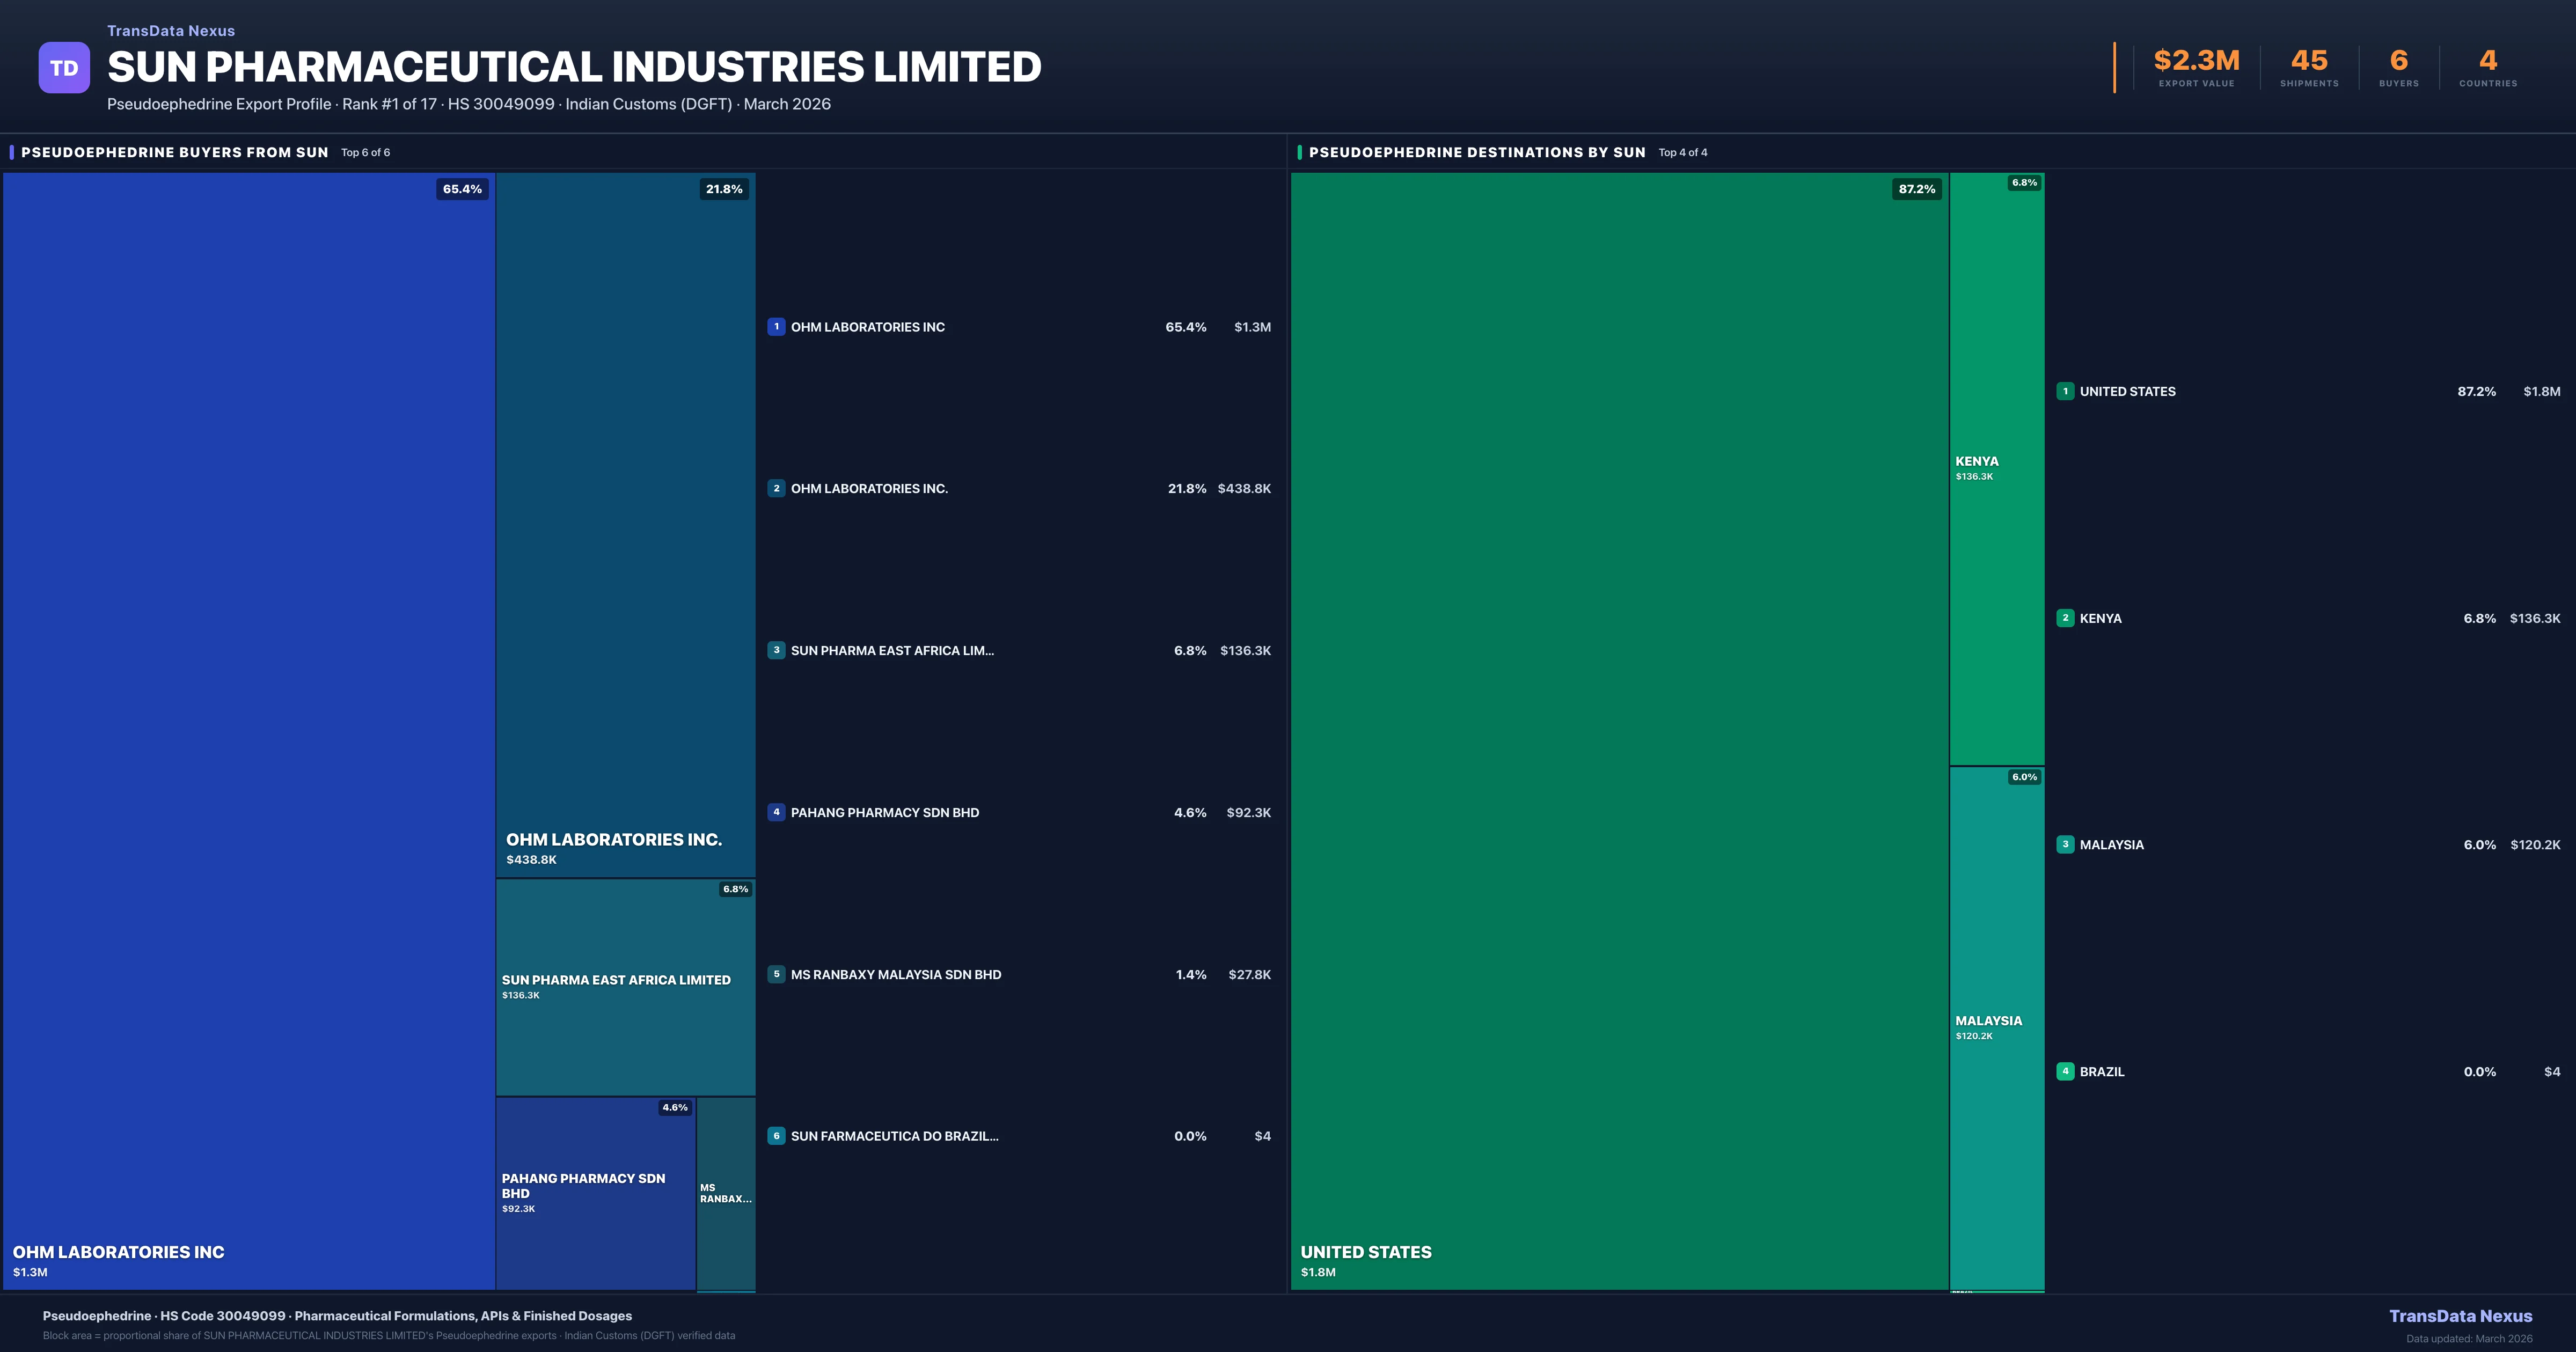Select Pseudoephedrine Destinations By Sun heading
This screenshot has height=1352, width=2576.
tap(1476, 152)
